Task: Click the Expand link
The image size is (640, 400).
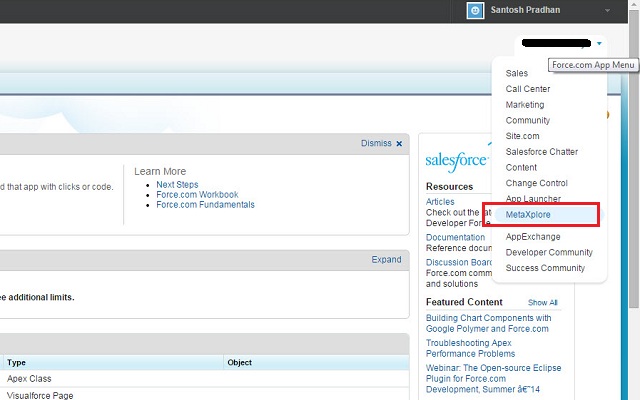Action: (x=386, y=260)
